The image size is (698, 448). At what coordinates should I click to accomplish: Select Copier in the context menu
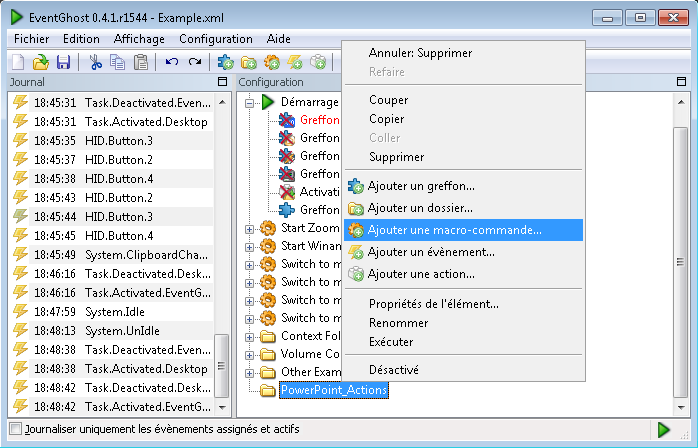[463, 119]
